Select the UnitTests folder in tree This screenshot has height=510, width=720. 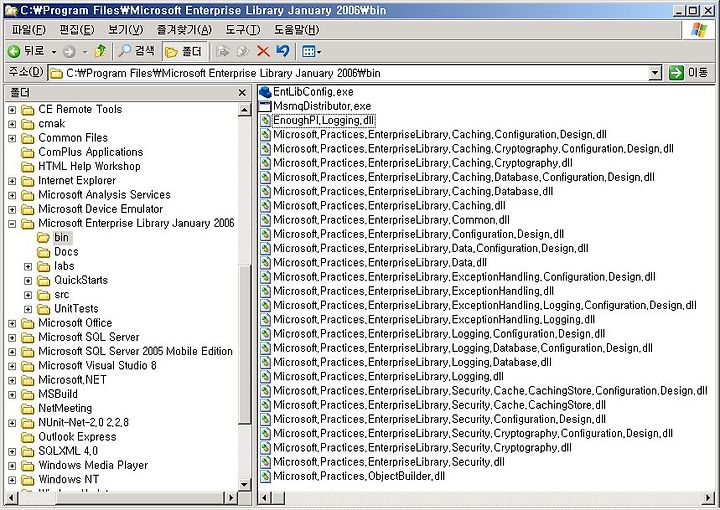(76, 308)
